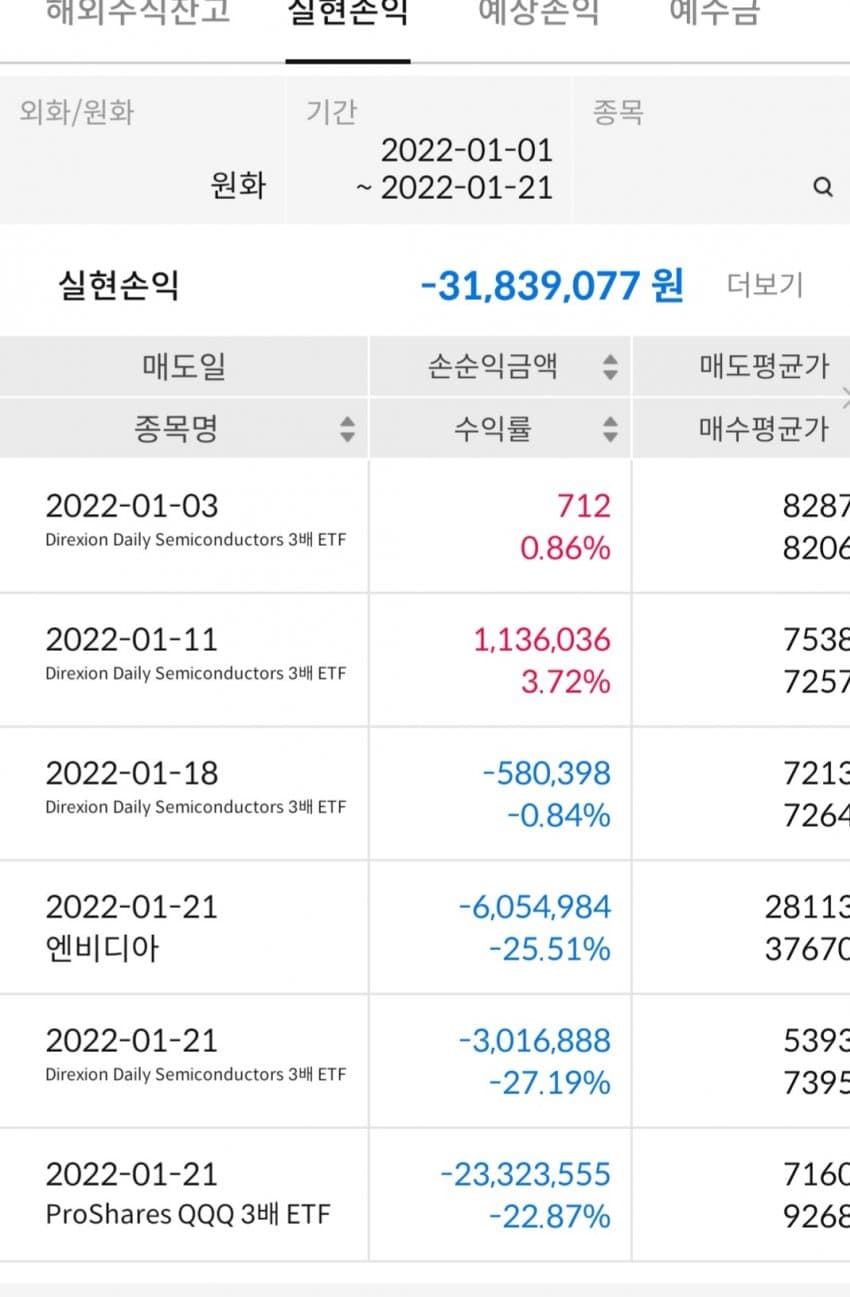850x1297 pixels.
Task: Select the 예수금 tab
Action: click(x=714, y=12)
